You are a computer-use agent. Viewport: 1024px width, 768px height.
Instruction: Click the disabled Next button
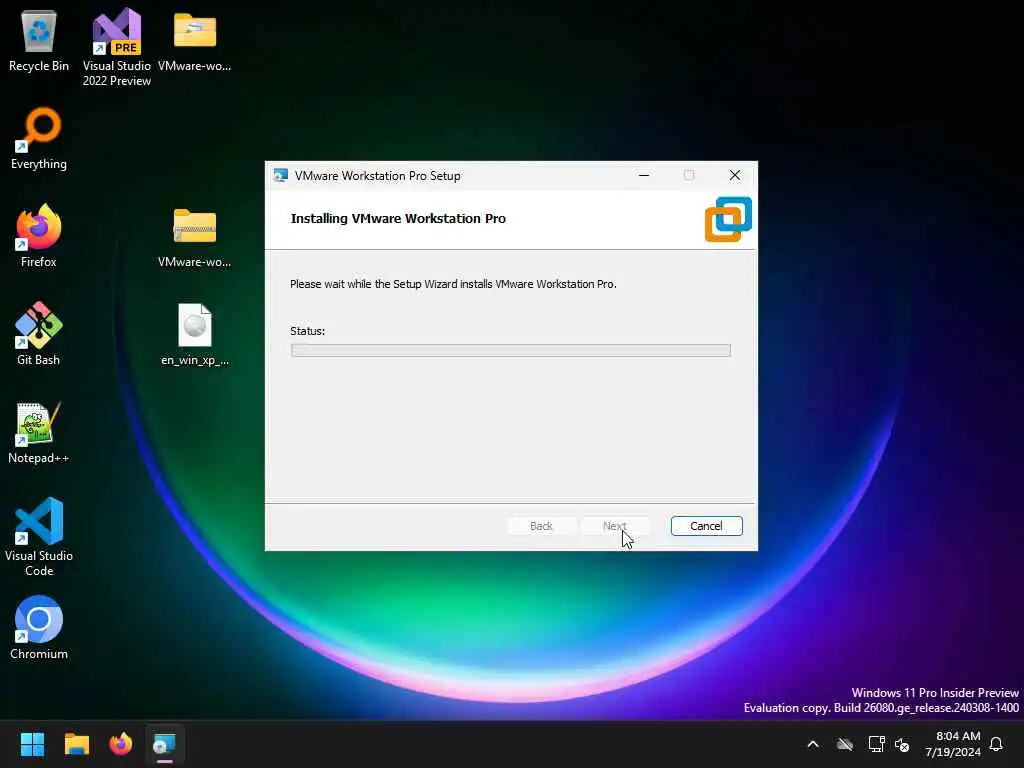614,526
